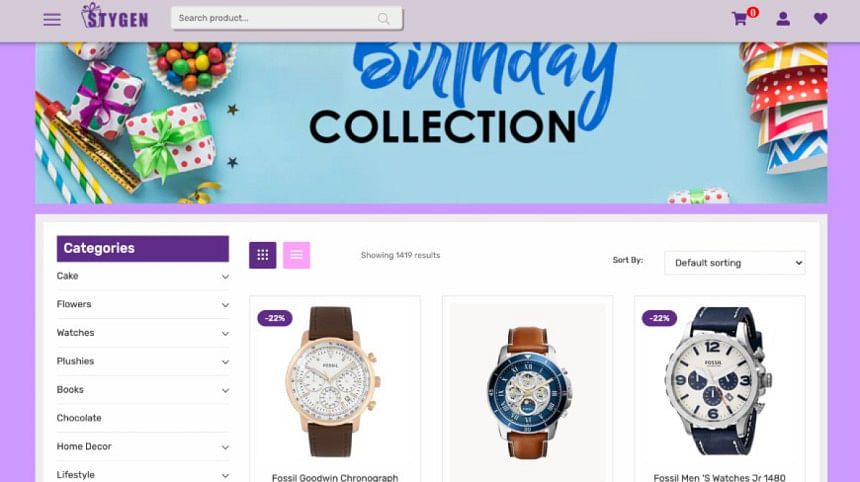The image size is (860, 482).
Task: Expand the Plushies category chevron
Action: [x=225, y=362]
